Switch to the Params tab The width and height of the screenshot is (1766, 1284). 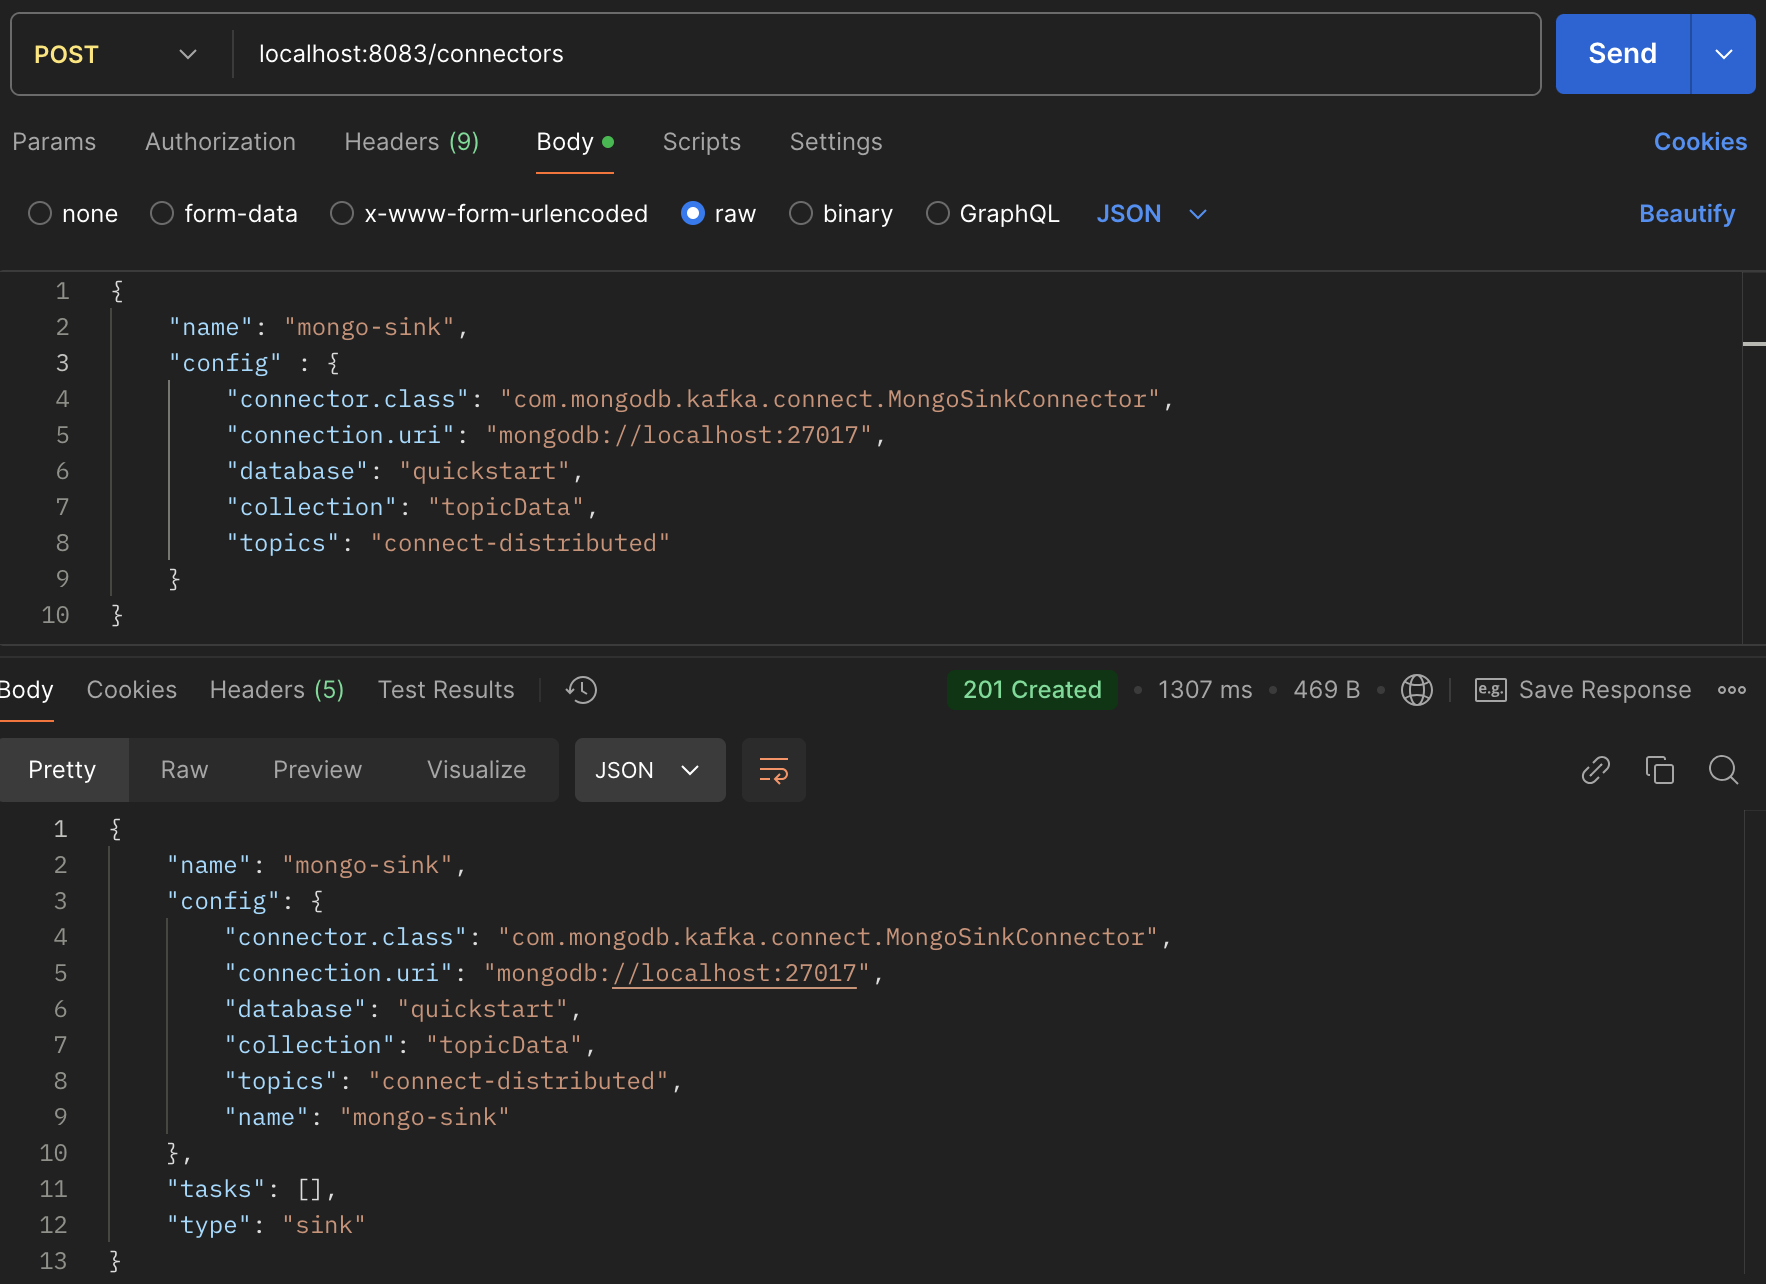tap(54, 142)
